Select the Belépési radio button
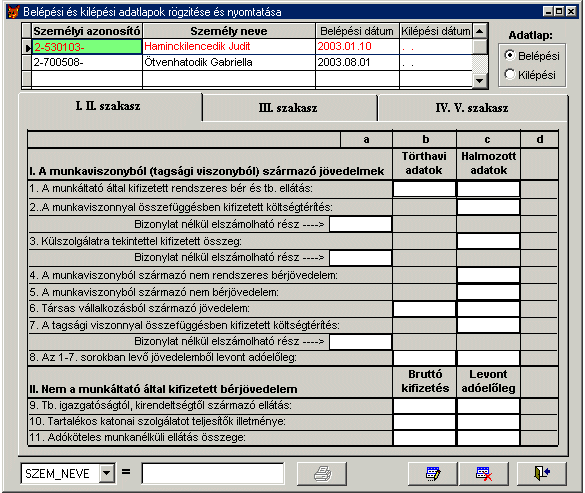Screen dimensions: 585x493 point(509,55)
